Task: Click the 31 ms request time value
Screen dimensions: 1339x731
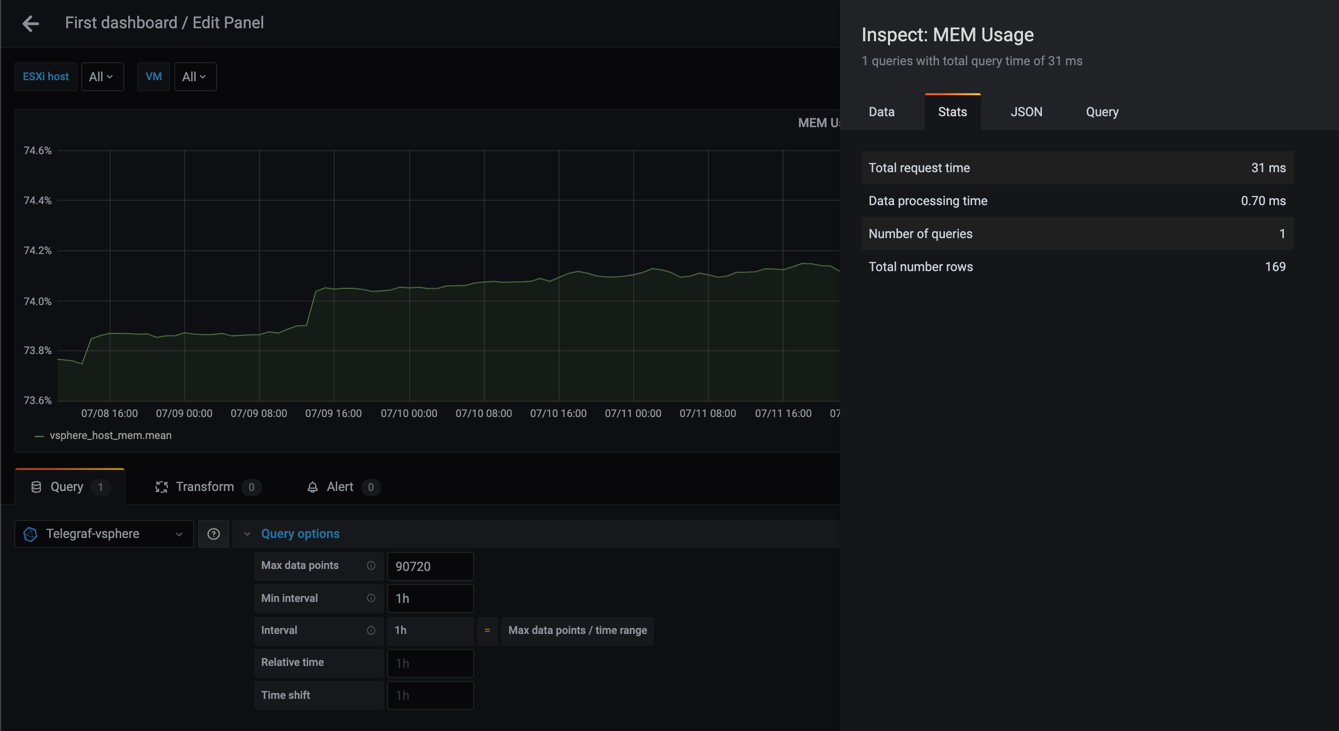Action: click(x=1268, y=168)
